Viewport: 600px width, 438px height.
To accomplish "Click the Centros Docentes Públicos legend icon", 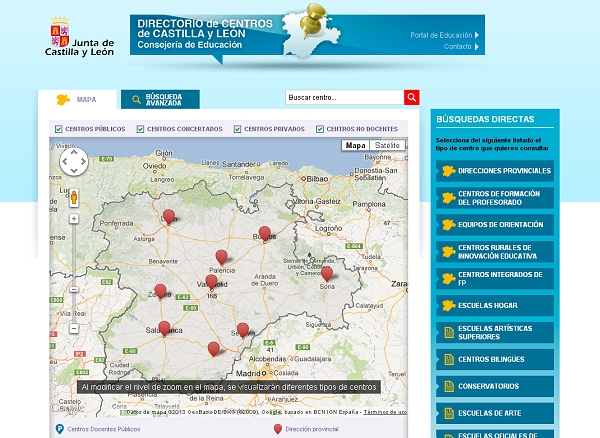I will pos(59,429).
